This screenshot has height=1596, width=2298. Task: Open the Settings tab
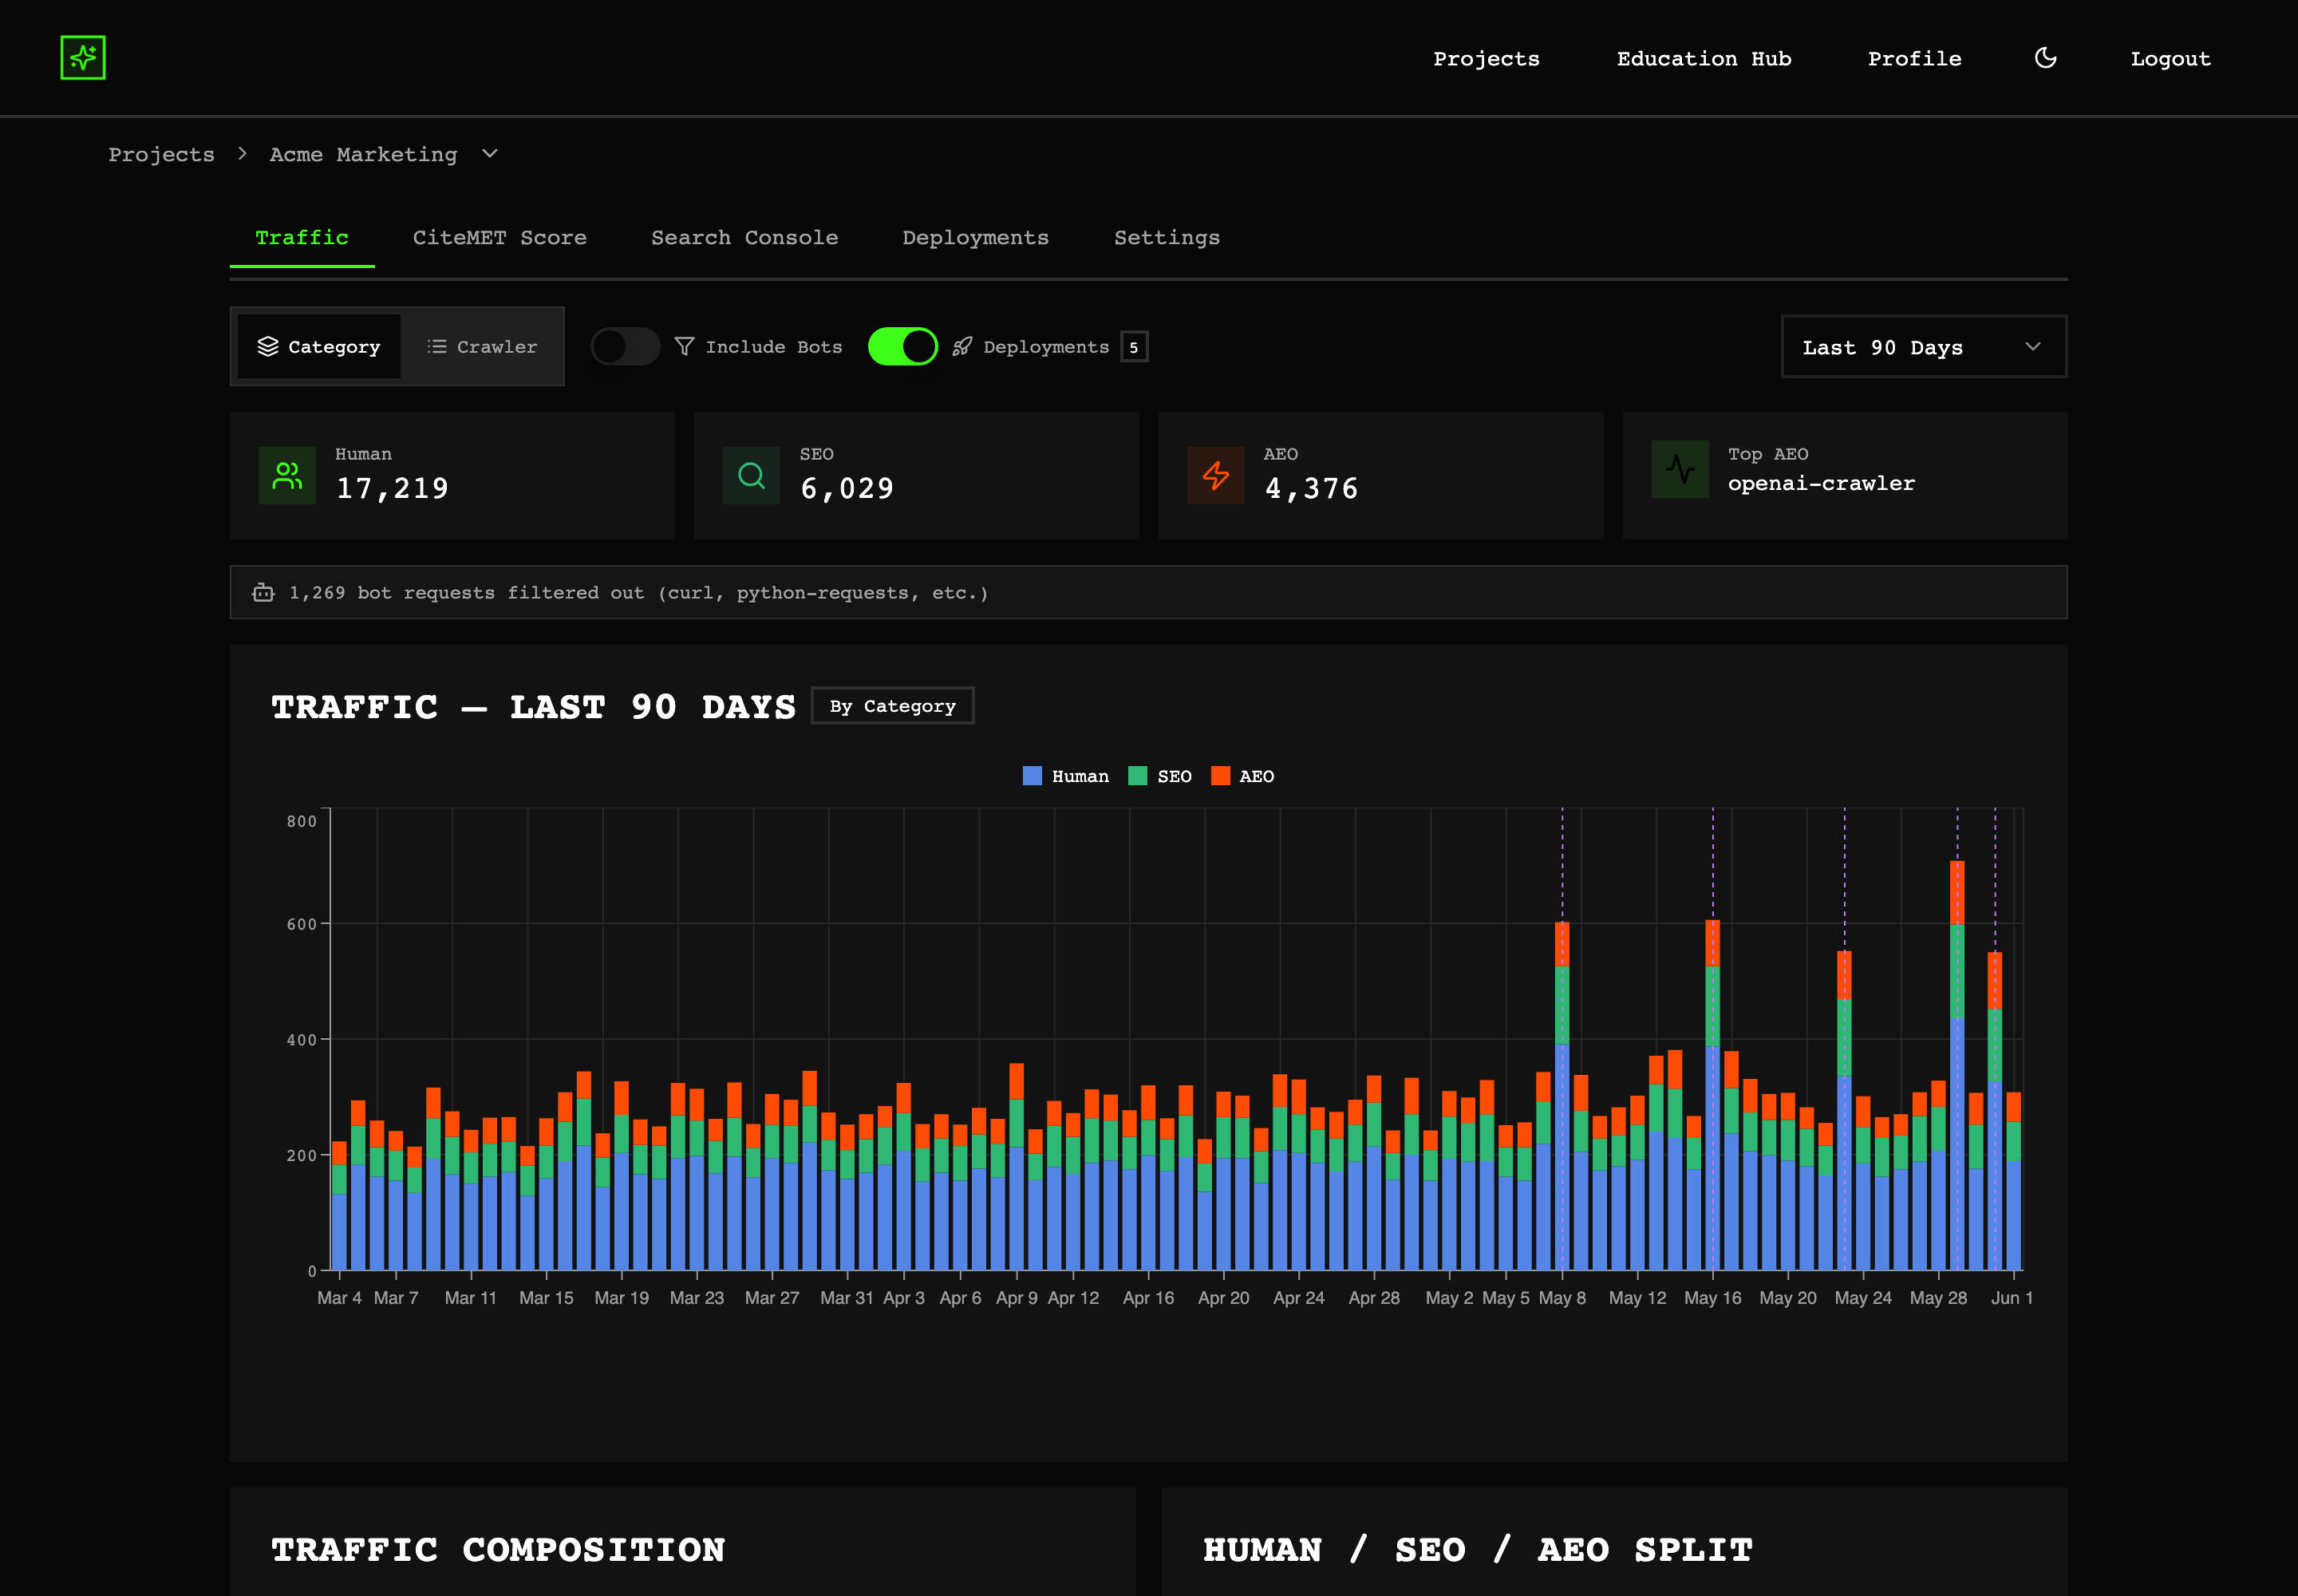1167,238
